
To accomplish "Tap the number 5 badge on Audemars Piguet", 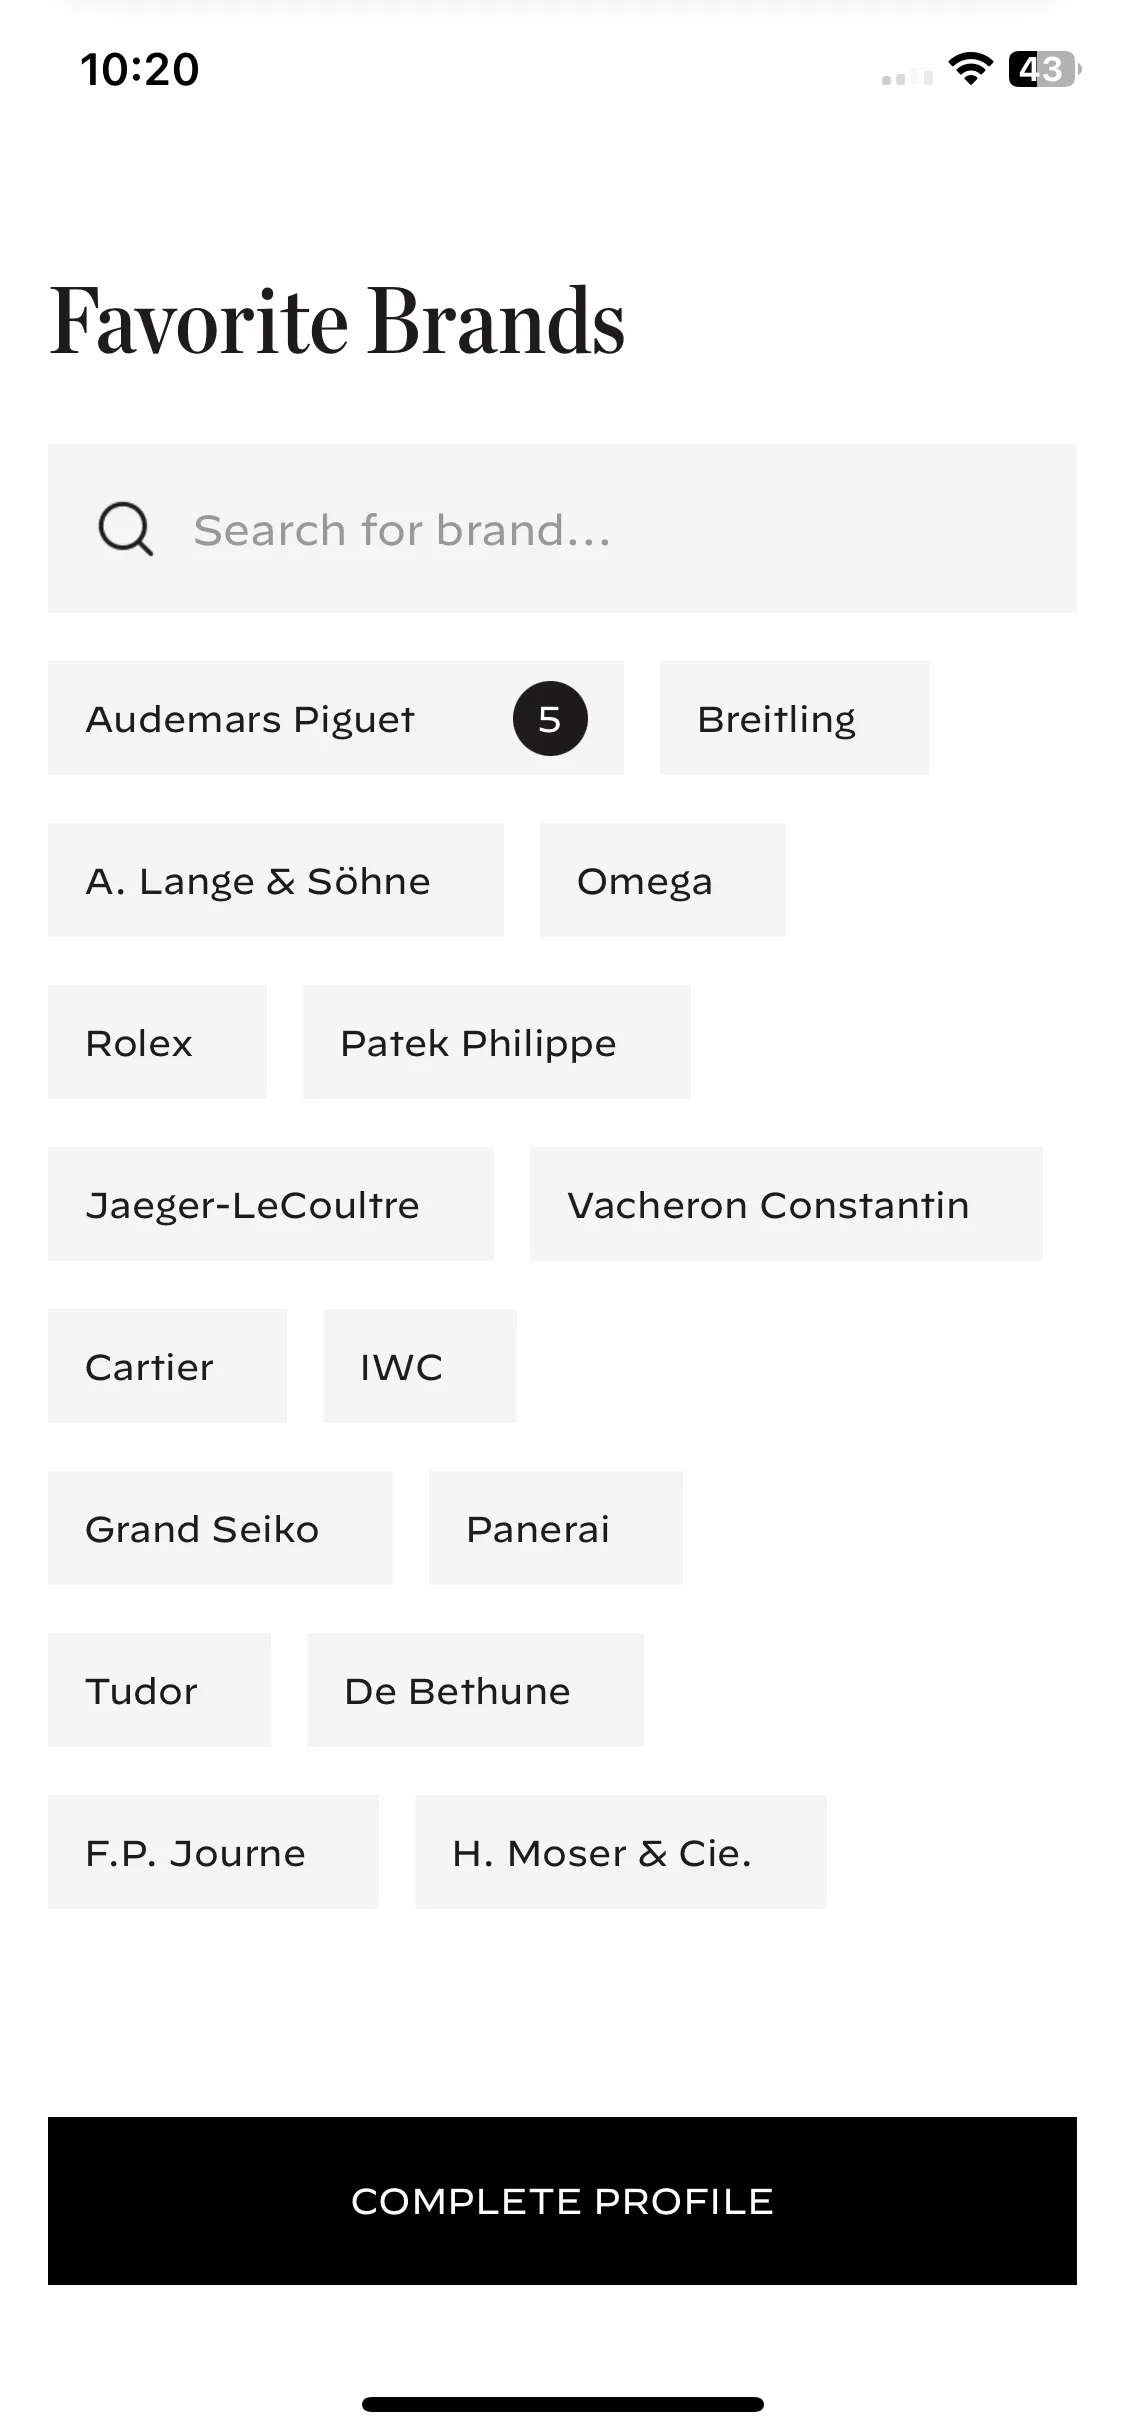I will point(550,718).
